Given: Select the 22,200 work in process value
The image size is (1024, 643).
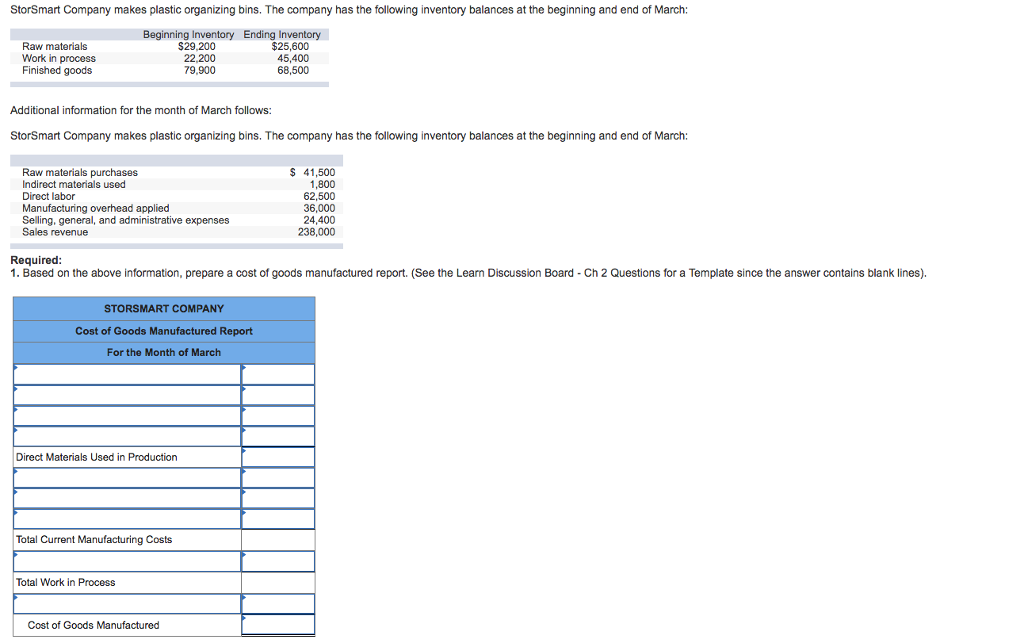Looking at the screenshot, I should (200, 58).
